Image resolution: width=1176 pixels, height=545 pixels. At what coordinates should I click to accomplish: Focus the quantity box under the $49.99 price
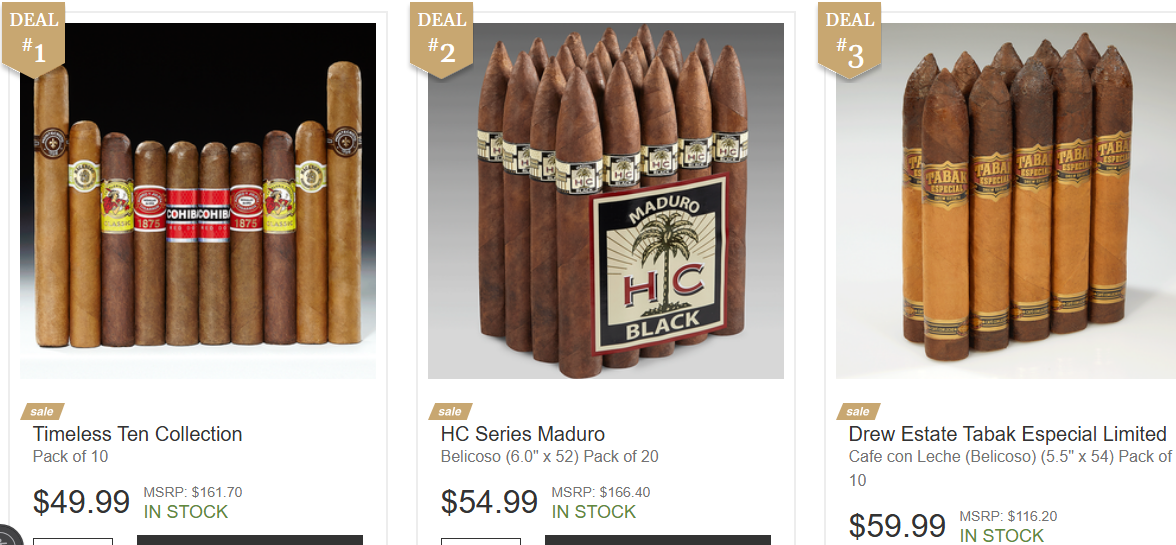73,541
